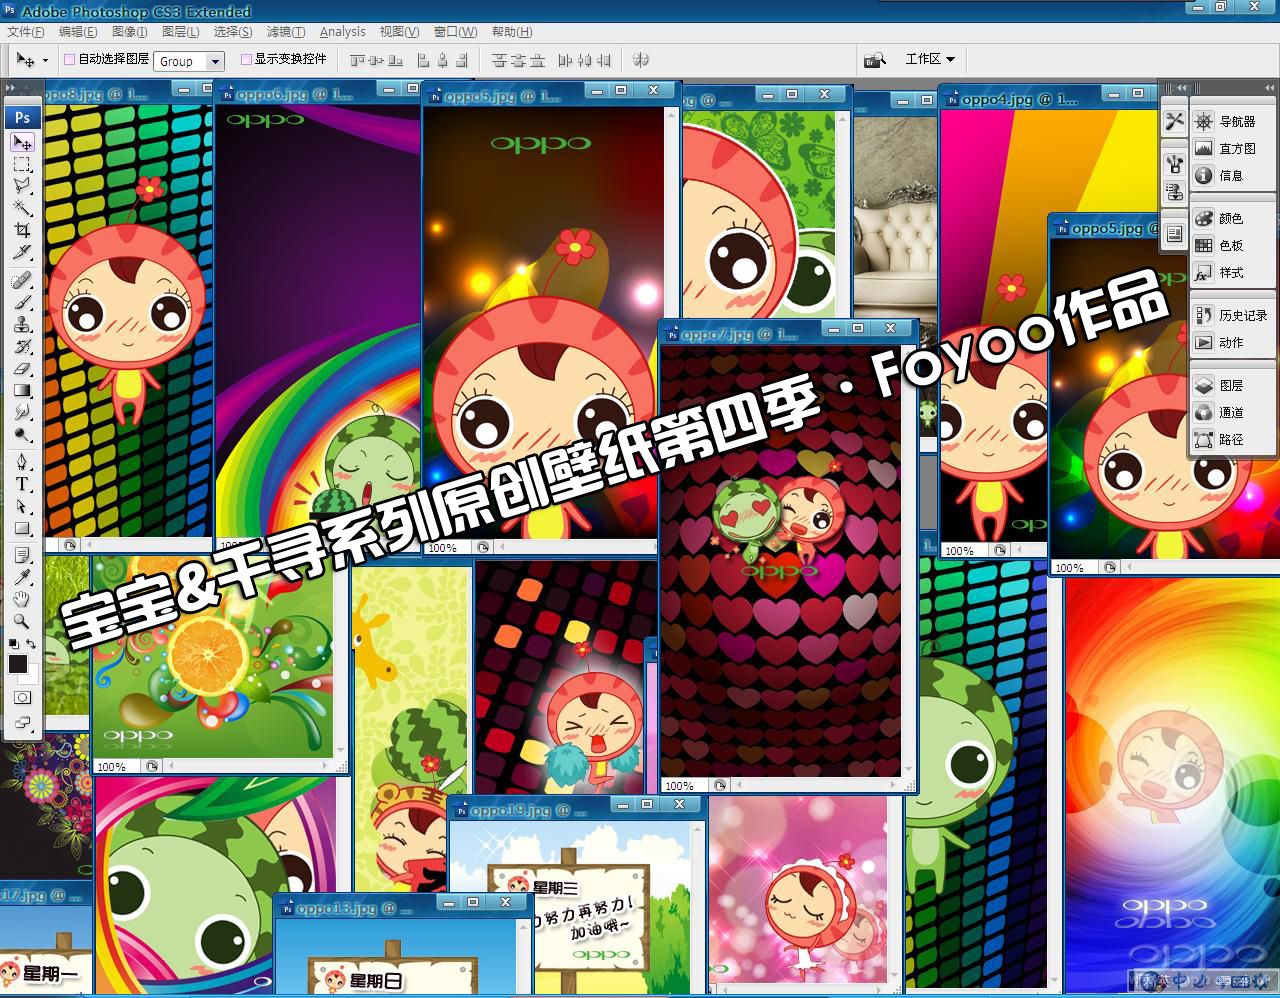Select the Crop tool
Image resolution: width=1280 pixels, height=998 pixels.
click(x=22, y=230)
